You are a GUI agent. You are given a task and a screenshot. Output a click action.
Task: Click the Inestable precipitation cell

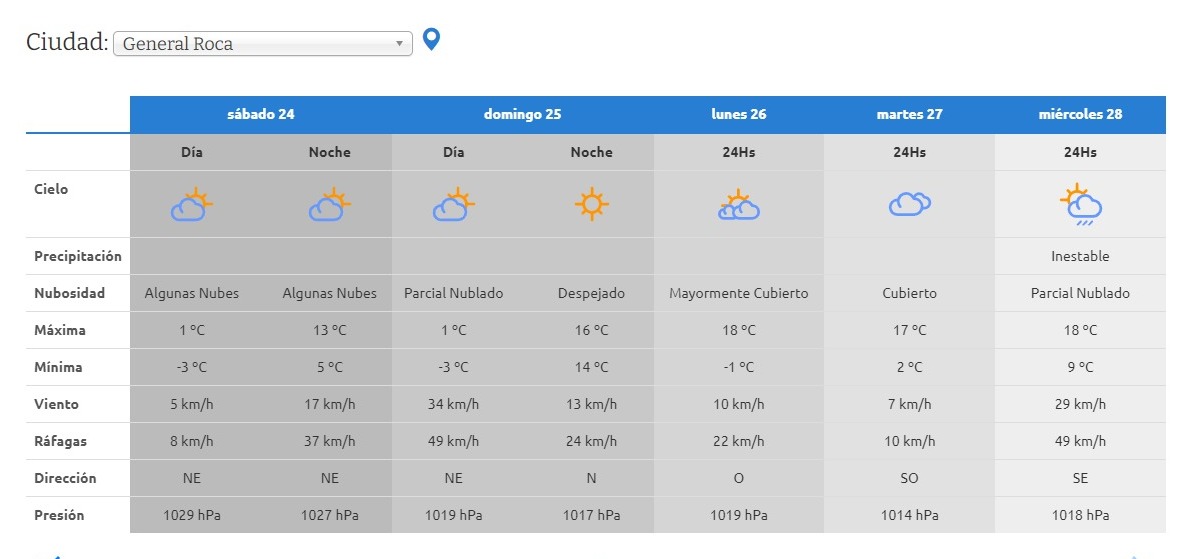(x=1080, y=256)
